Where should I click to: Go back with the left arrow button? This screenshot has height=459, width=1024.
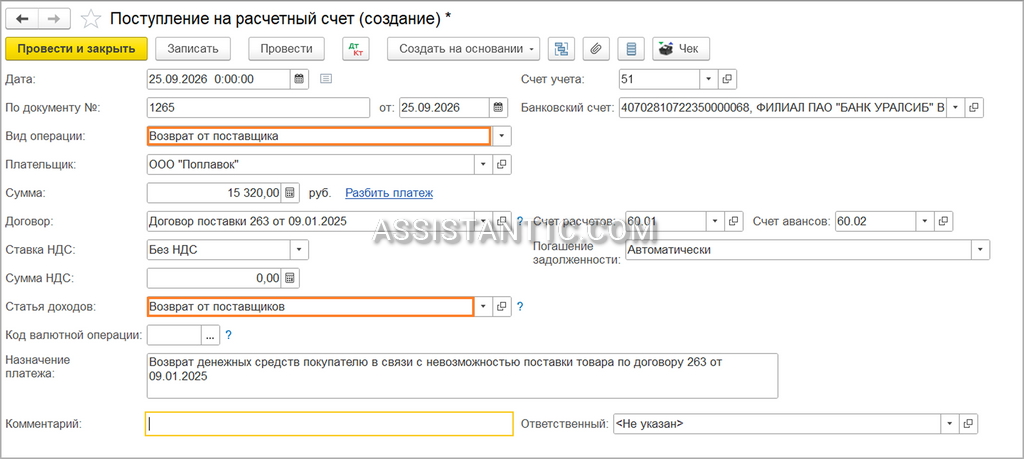tap(22, 19)
